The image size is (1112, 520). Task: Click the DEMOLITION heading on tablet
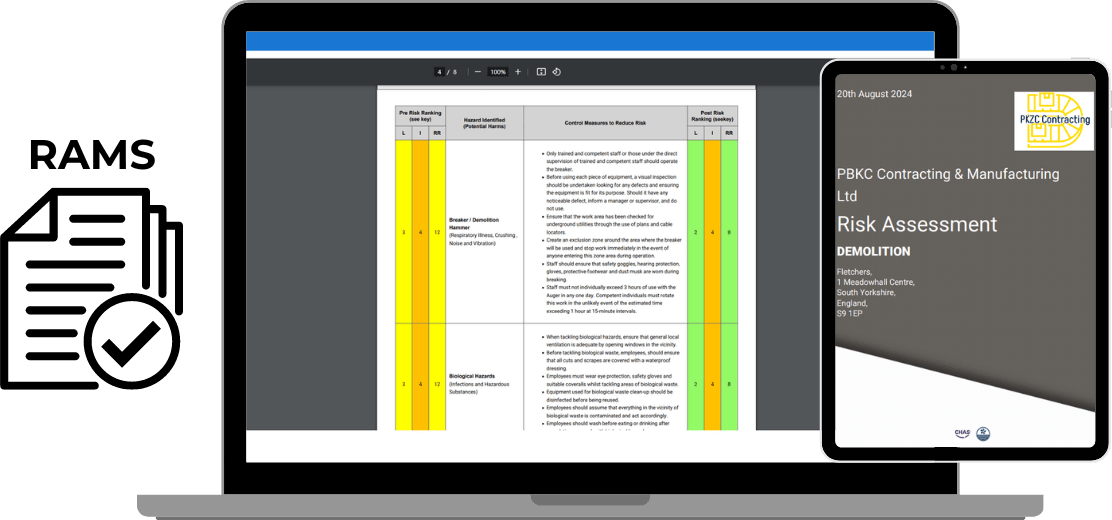pyautogui.click(x=873, y=252)
